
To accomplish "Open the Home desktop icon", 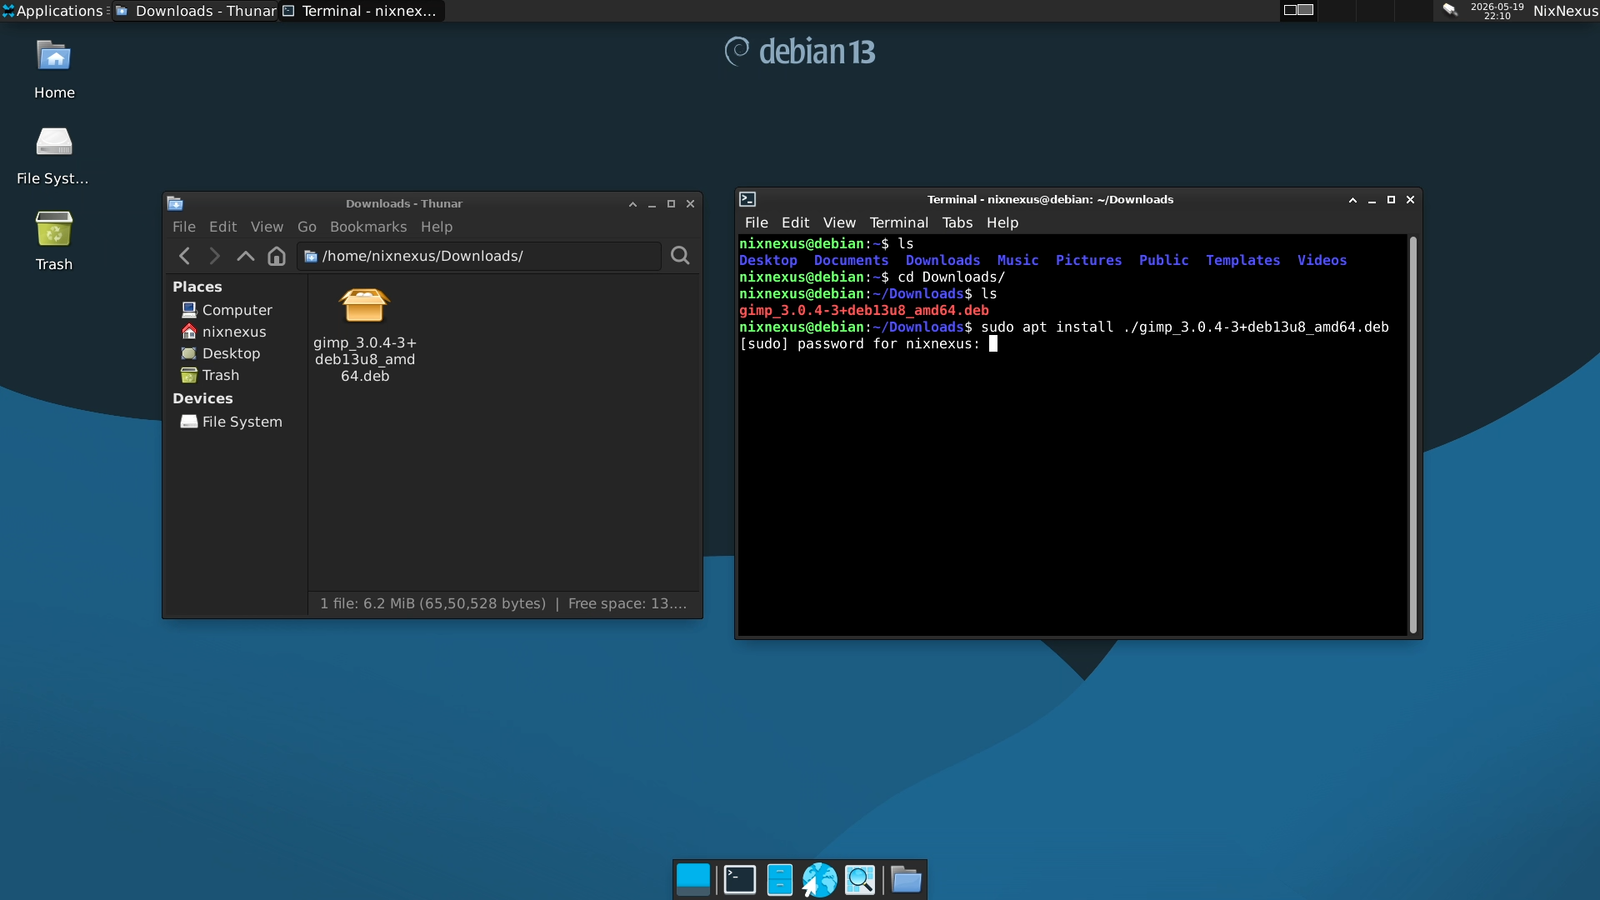I will (x=54, y=57).
